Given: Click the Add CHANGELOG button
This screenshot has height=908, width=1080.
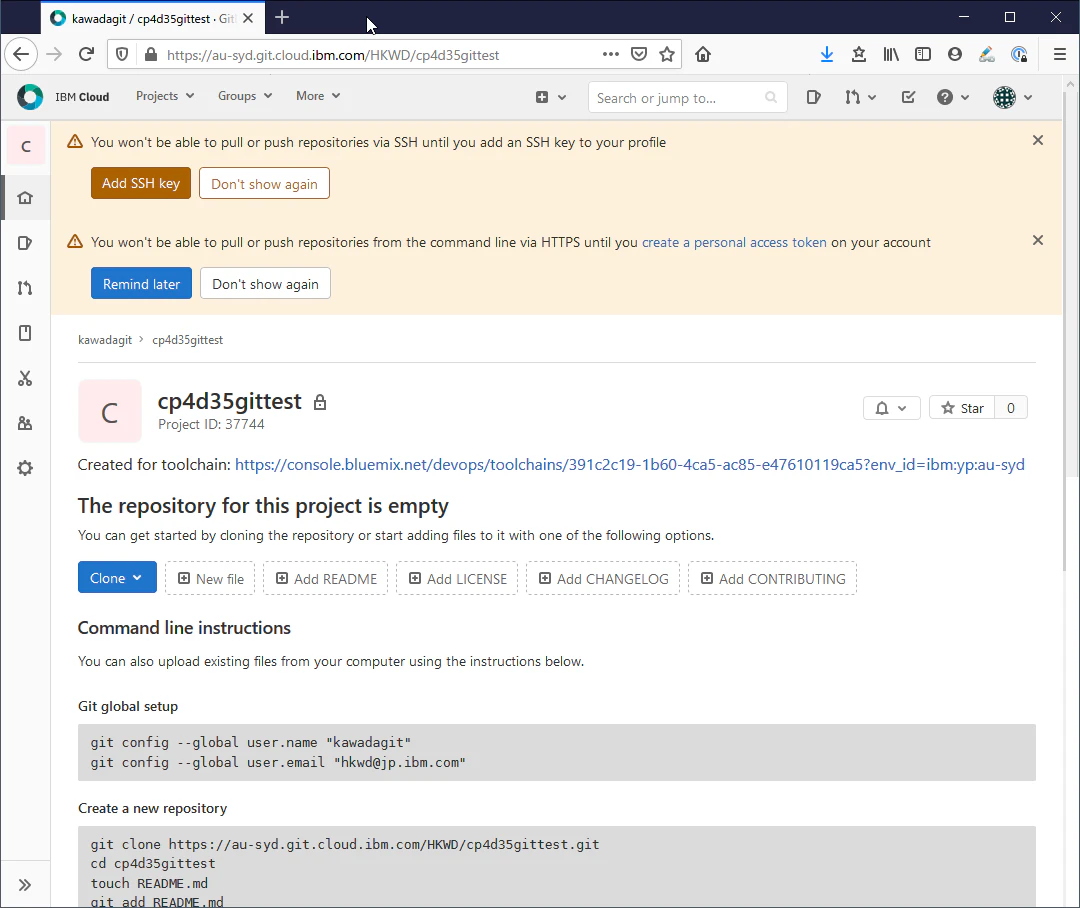Looking at the screenshot, I should click(x=603, y=578).
